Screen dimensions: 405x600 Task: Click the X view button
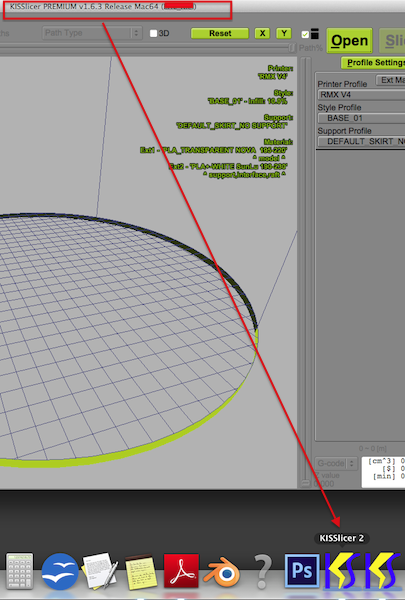pyautogui.click(x=262, y=33)
